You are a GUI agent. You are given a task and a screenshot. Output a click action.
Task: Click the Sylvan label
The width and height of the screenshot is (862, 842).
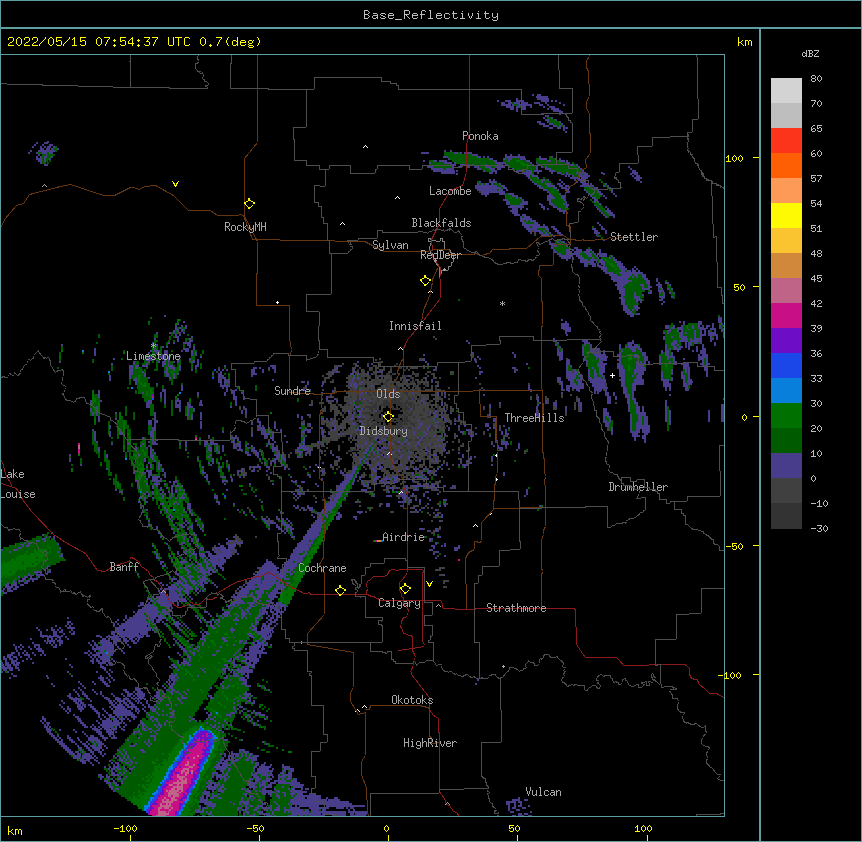tap(390, 245)
